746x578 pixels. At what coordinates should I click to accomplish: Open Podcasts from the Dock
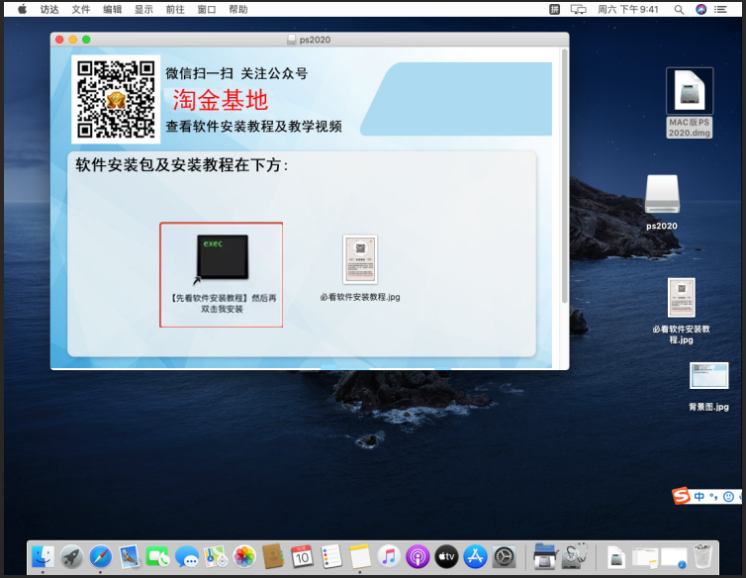(x=418, y=556)
